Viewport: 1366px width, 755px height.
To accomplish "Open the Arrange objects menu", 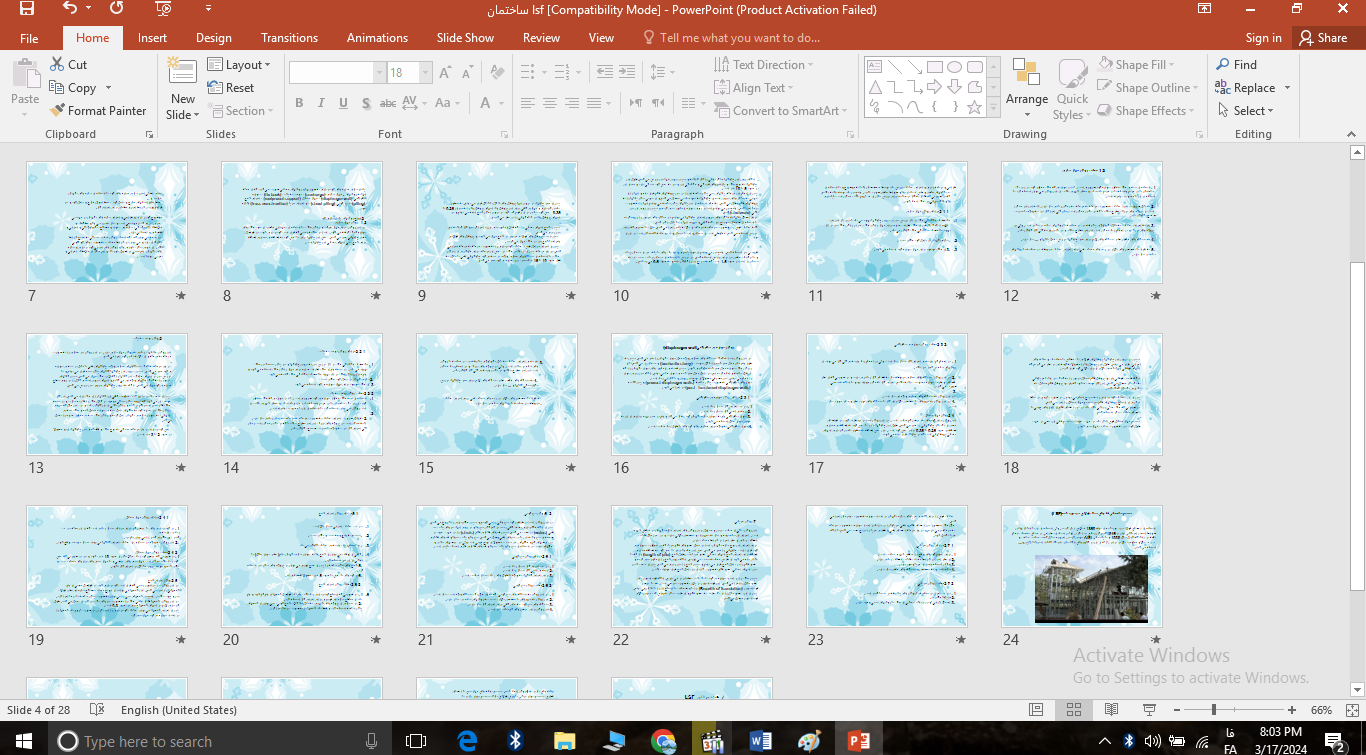I will point(1027,87).
